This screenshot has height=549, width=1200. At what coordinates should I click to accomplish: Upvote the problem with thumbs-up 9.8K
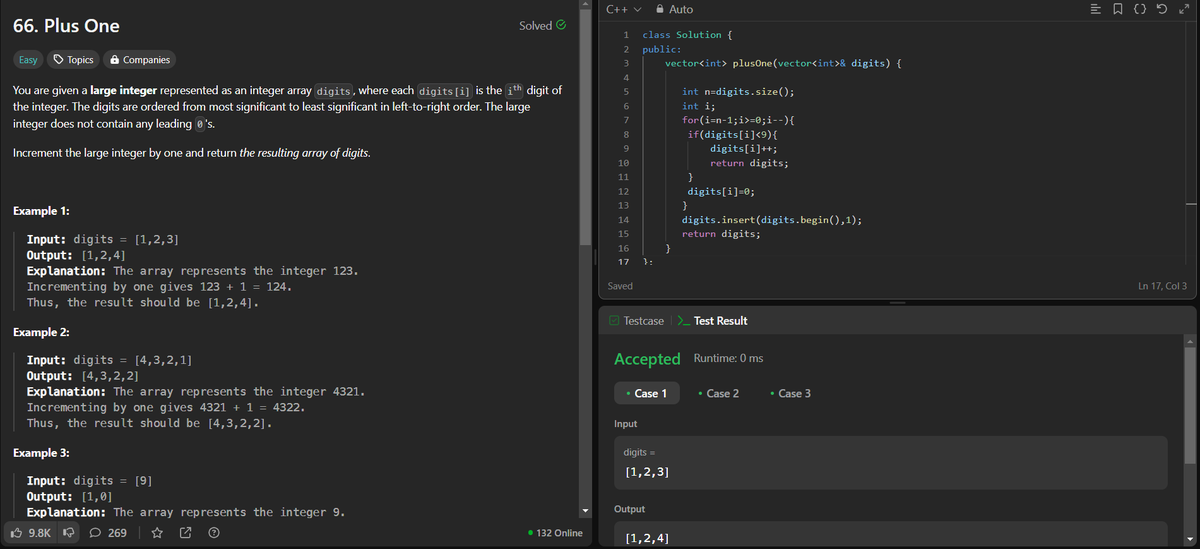[30, 533]
